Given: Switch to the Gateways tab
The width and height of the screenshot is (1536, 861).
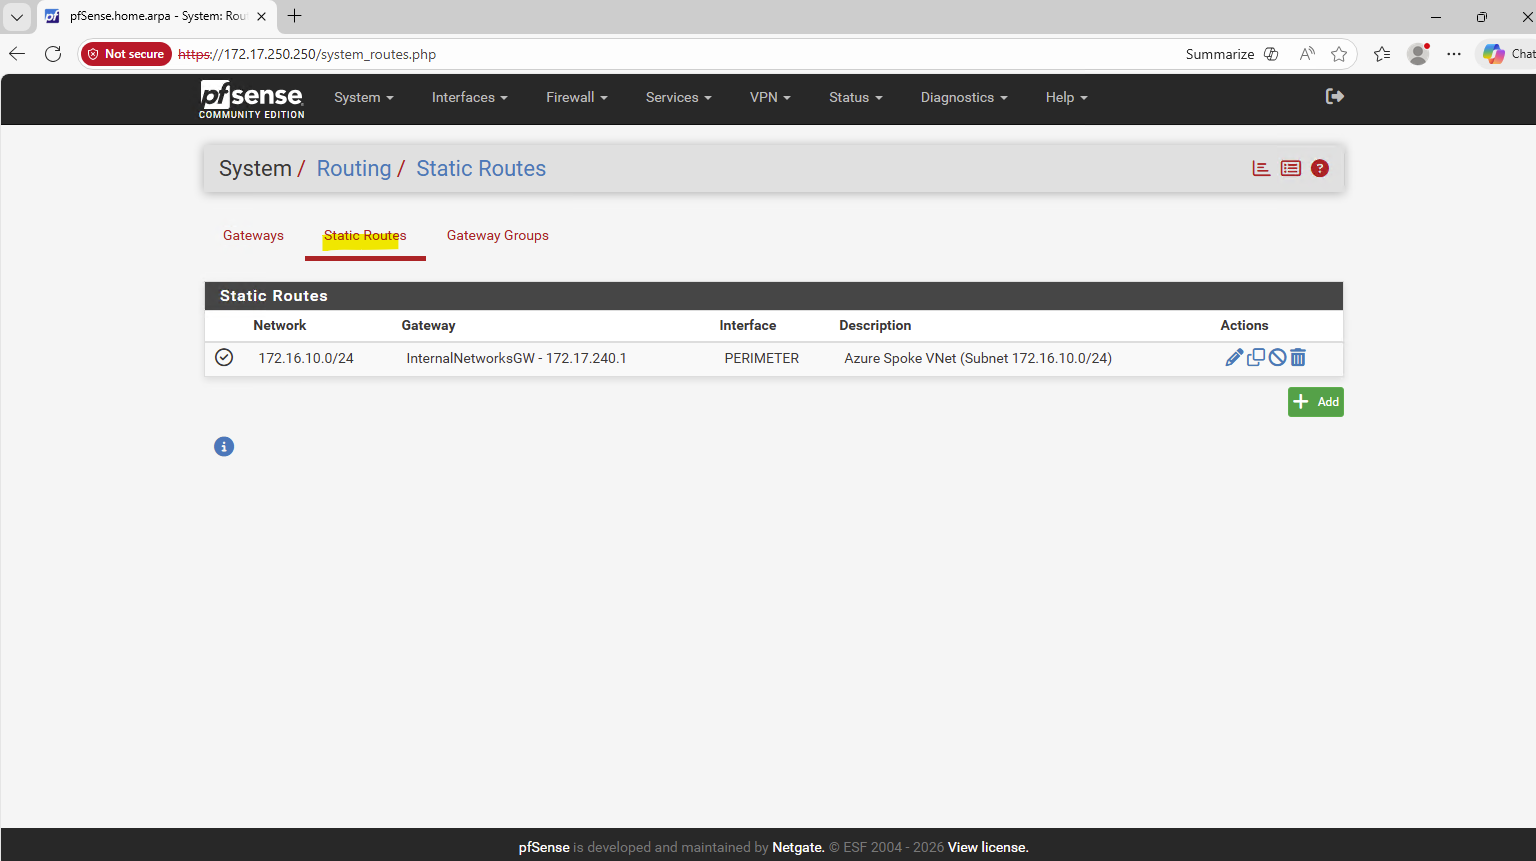Looking at the screenshot, I should point(253,235).
